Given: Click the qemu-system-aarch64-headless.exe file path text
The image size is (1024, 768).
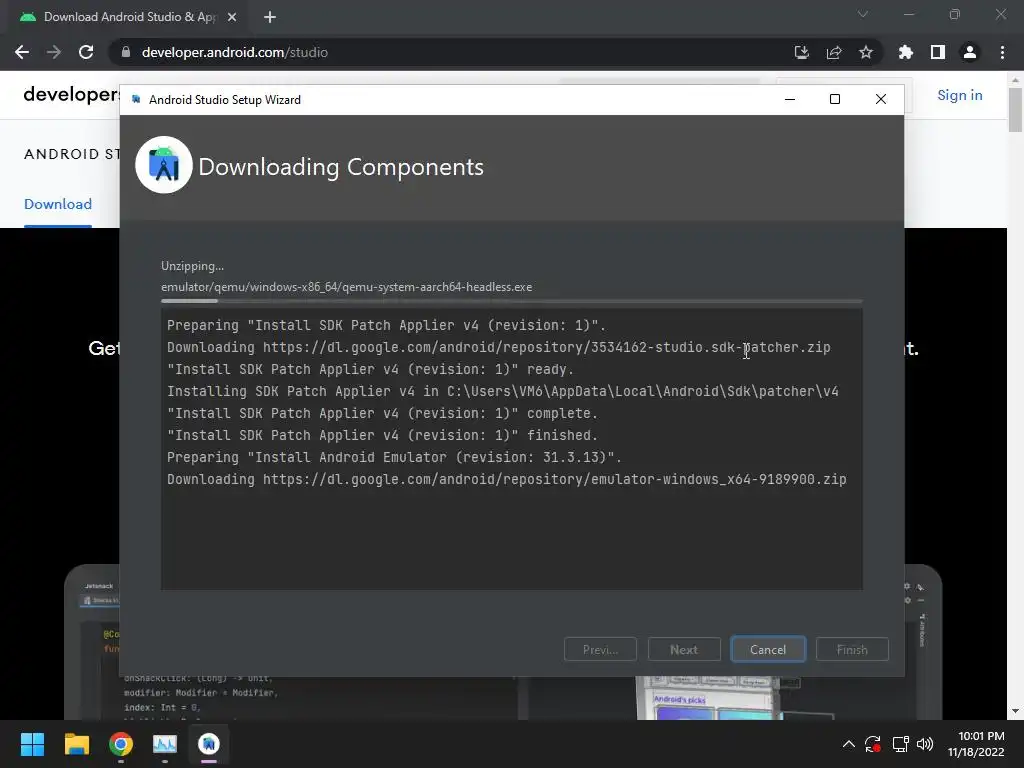Looking at the screenshot, I should [346, 287].
